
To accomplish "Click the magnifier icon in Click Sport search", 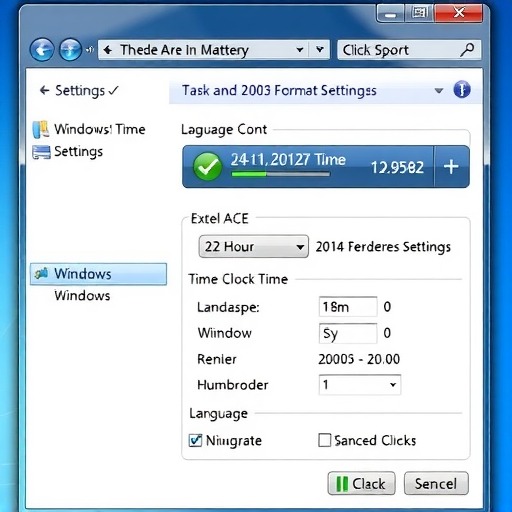I will pyautogui.click(x=467, y=50).
